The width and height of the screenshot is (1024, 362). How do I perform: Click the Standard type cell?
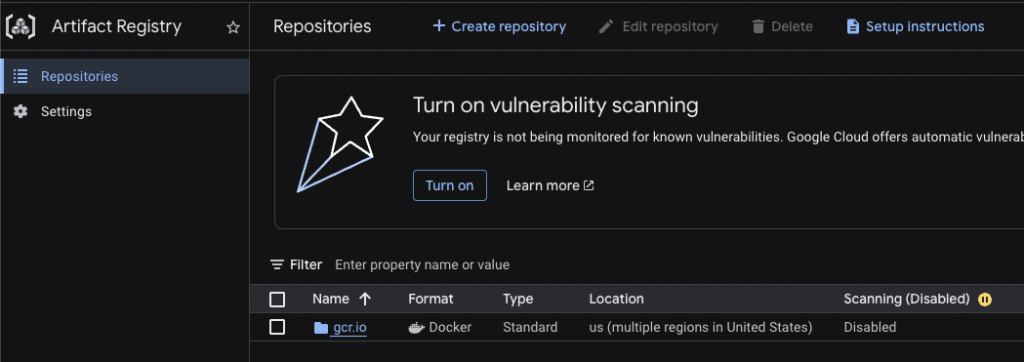530,327
